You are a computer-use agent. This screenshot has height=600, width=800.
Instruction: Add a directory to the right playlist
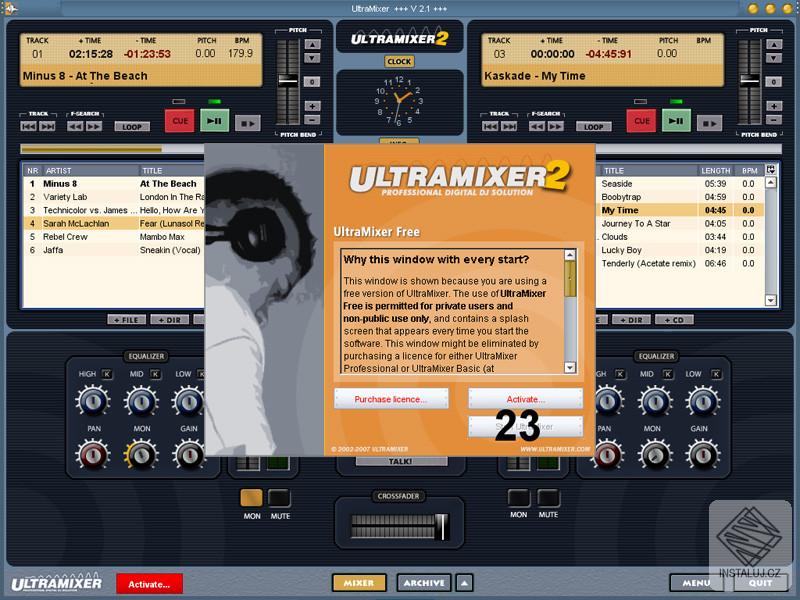pyautogui.click(x=632, y=320)
